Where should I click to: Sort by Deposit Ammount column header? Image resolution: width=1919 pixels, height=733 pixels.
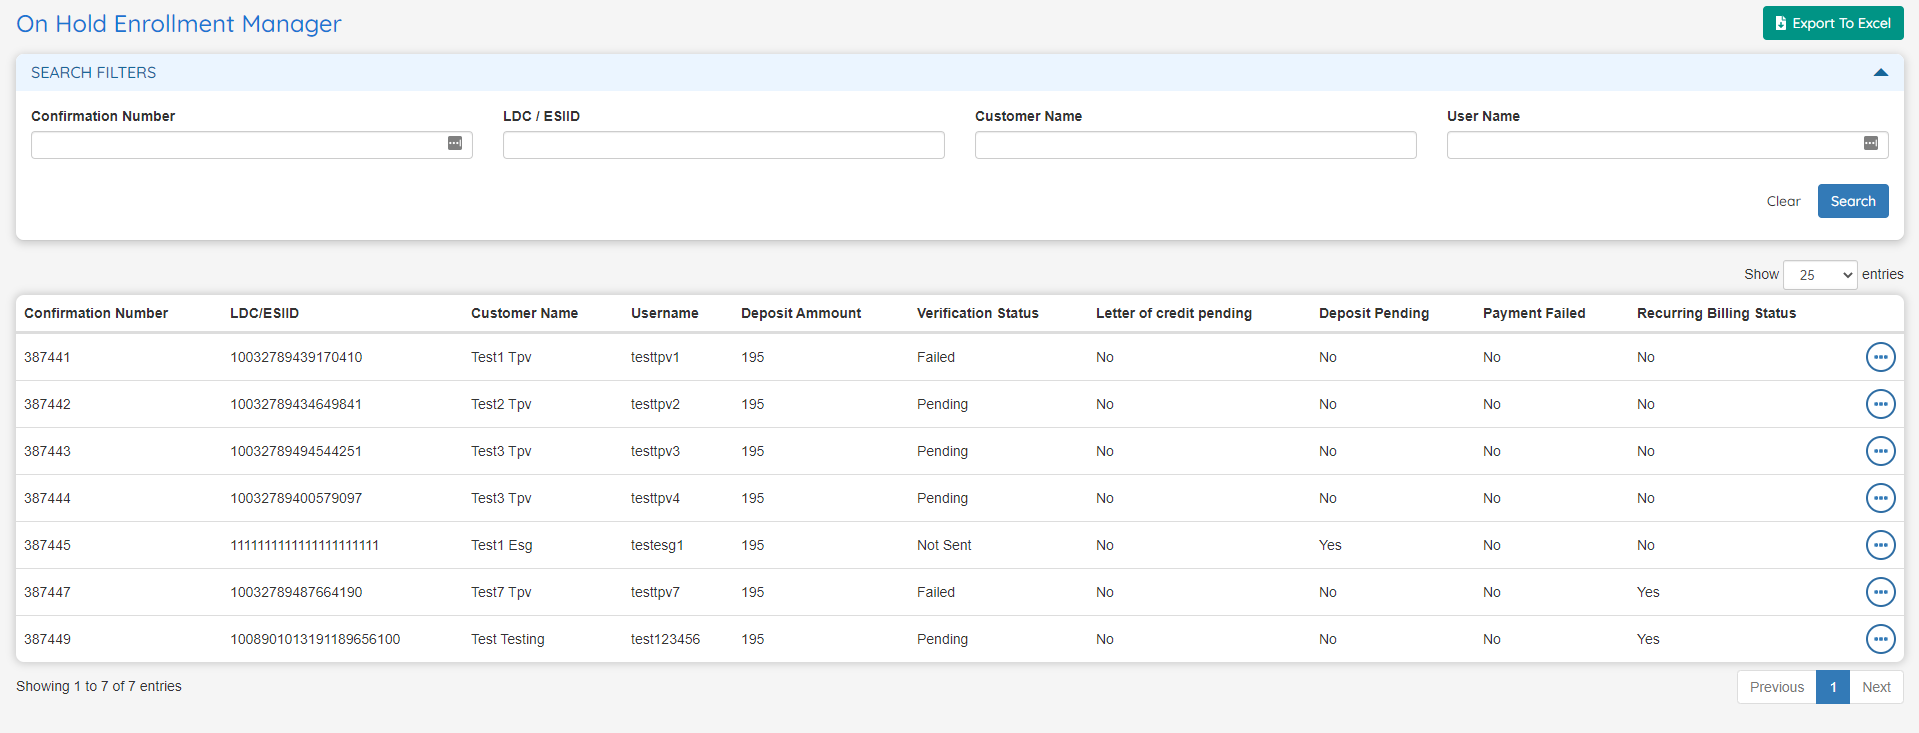point(801,313)
